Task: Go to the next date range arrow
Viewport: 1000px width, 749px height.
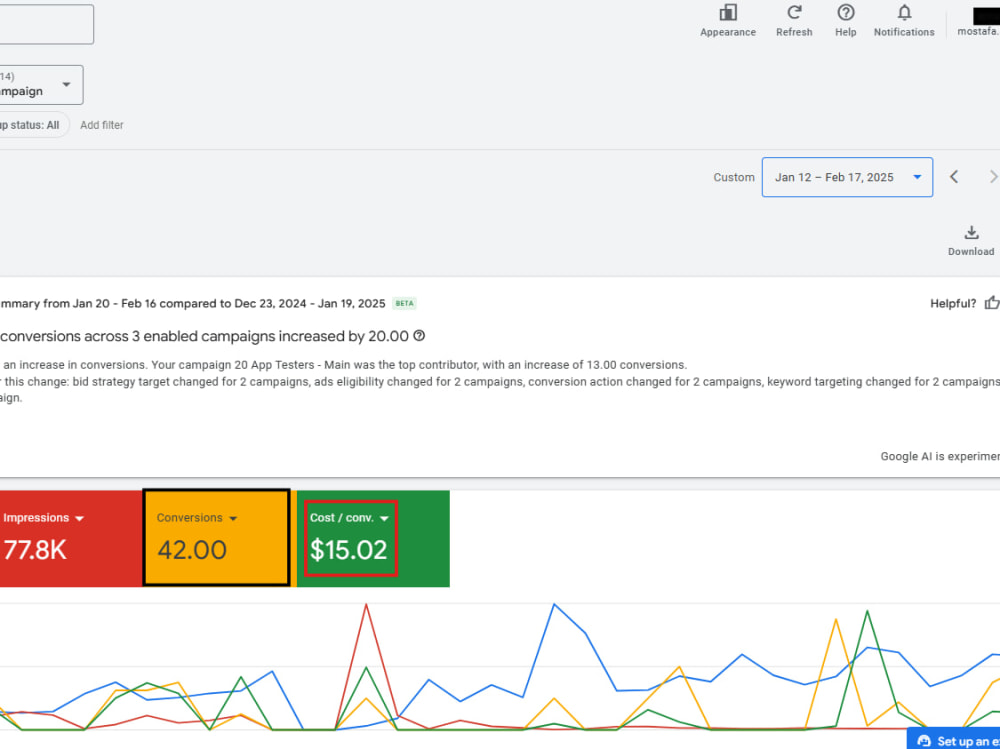Action: pyautogui.click(x=993, y=177)
